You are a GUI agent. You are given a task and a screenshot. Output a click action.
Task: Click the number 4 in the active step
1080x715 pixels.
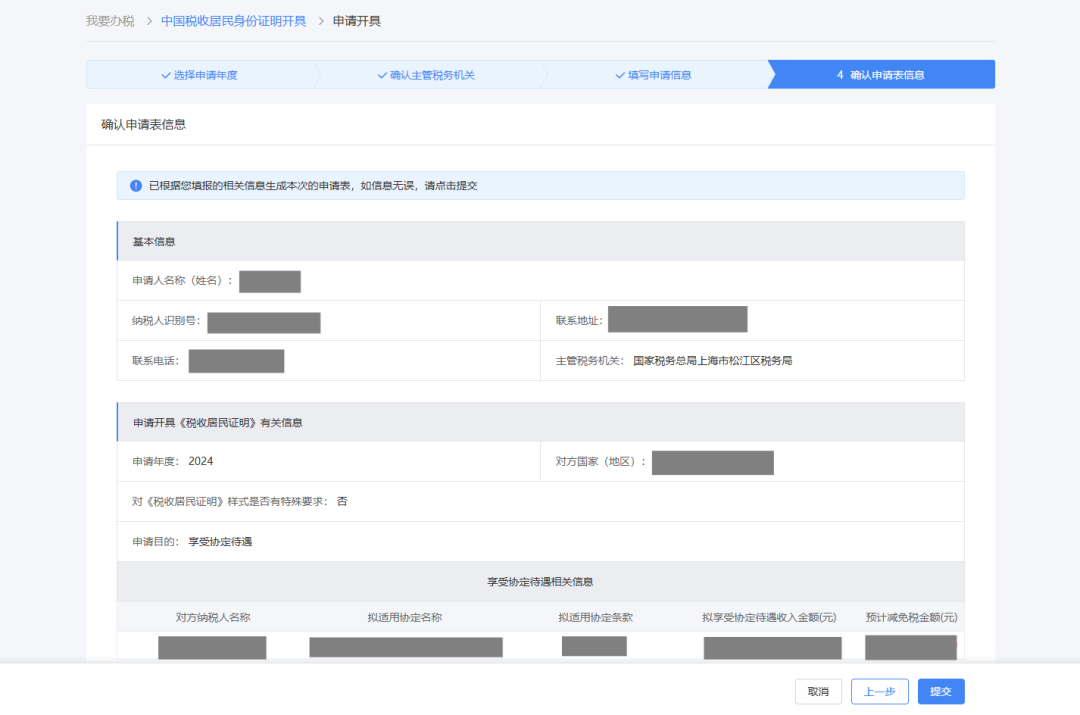click(840, 75)
